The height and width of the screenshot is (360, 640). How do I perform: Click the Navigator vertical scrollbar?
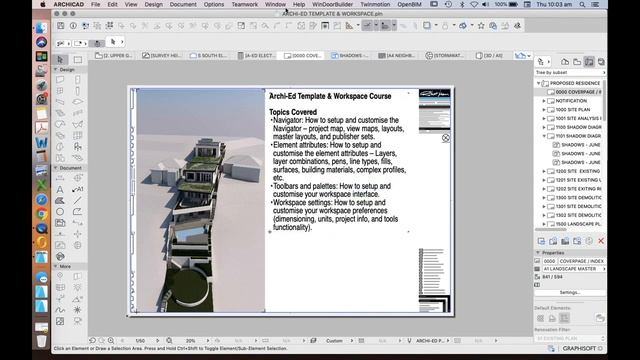point(604,101)
